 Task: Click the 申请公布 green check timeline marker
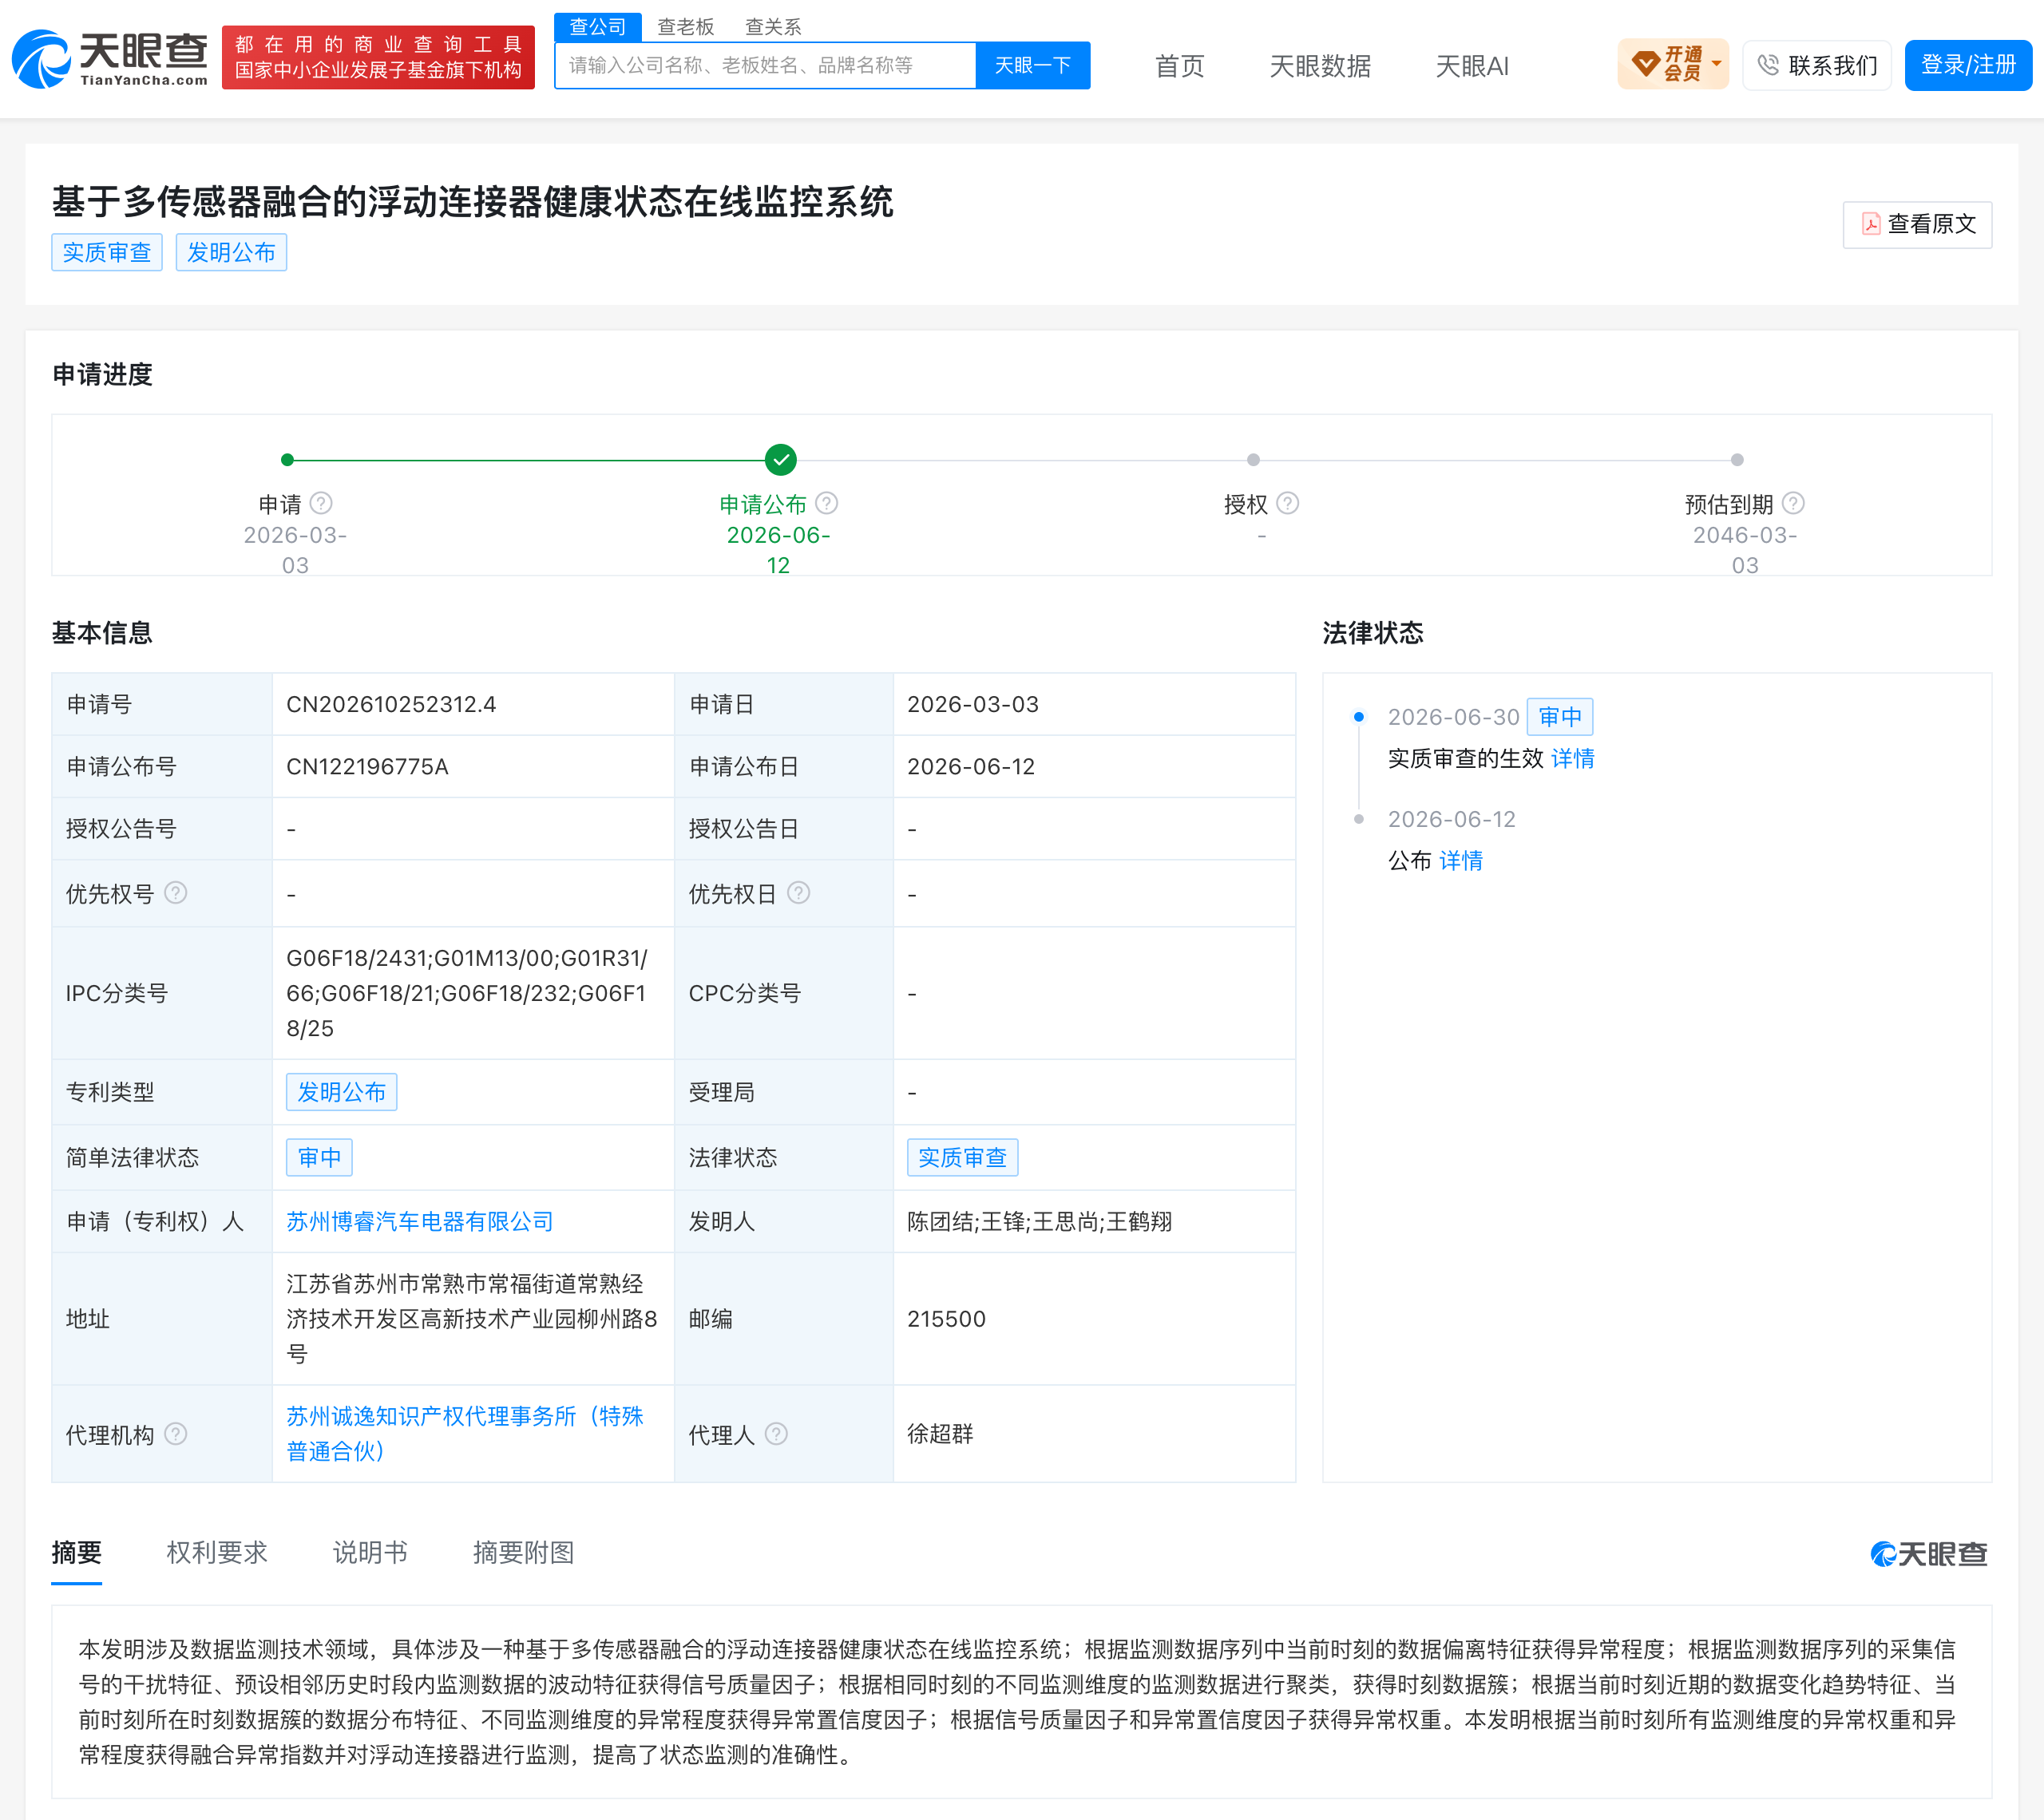[780, 460]
